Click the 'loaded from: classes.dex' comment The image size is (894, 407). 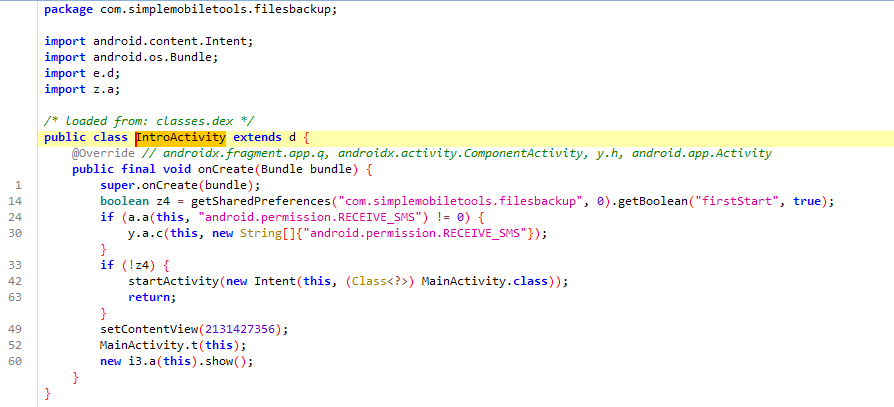(x=149, y=121)
